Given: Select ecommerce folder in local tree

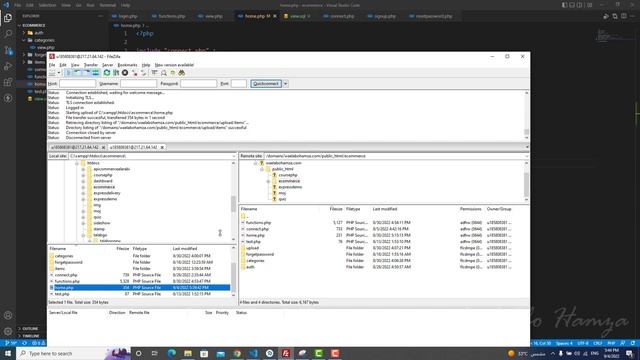Looking at the screenshot, I should [104, 187].
